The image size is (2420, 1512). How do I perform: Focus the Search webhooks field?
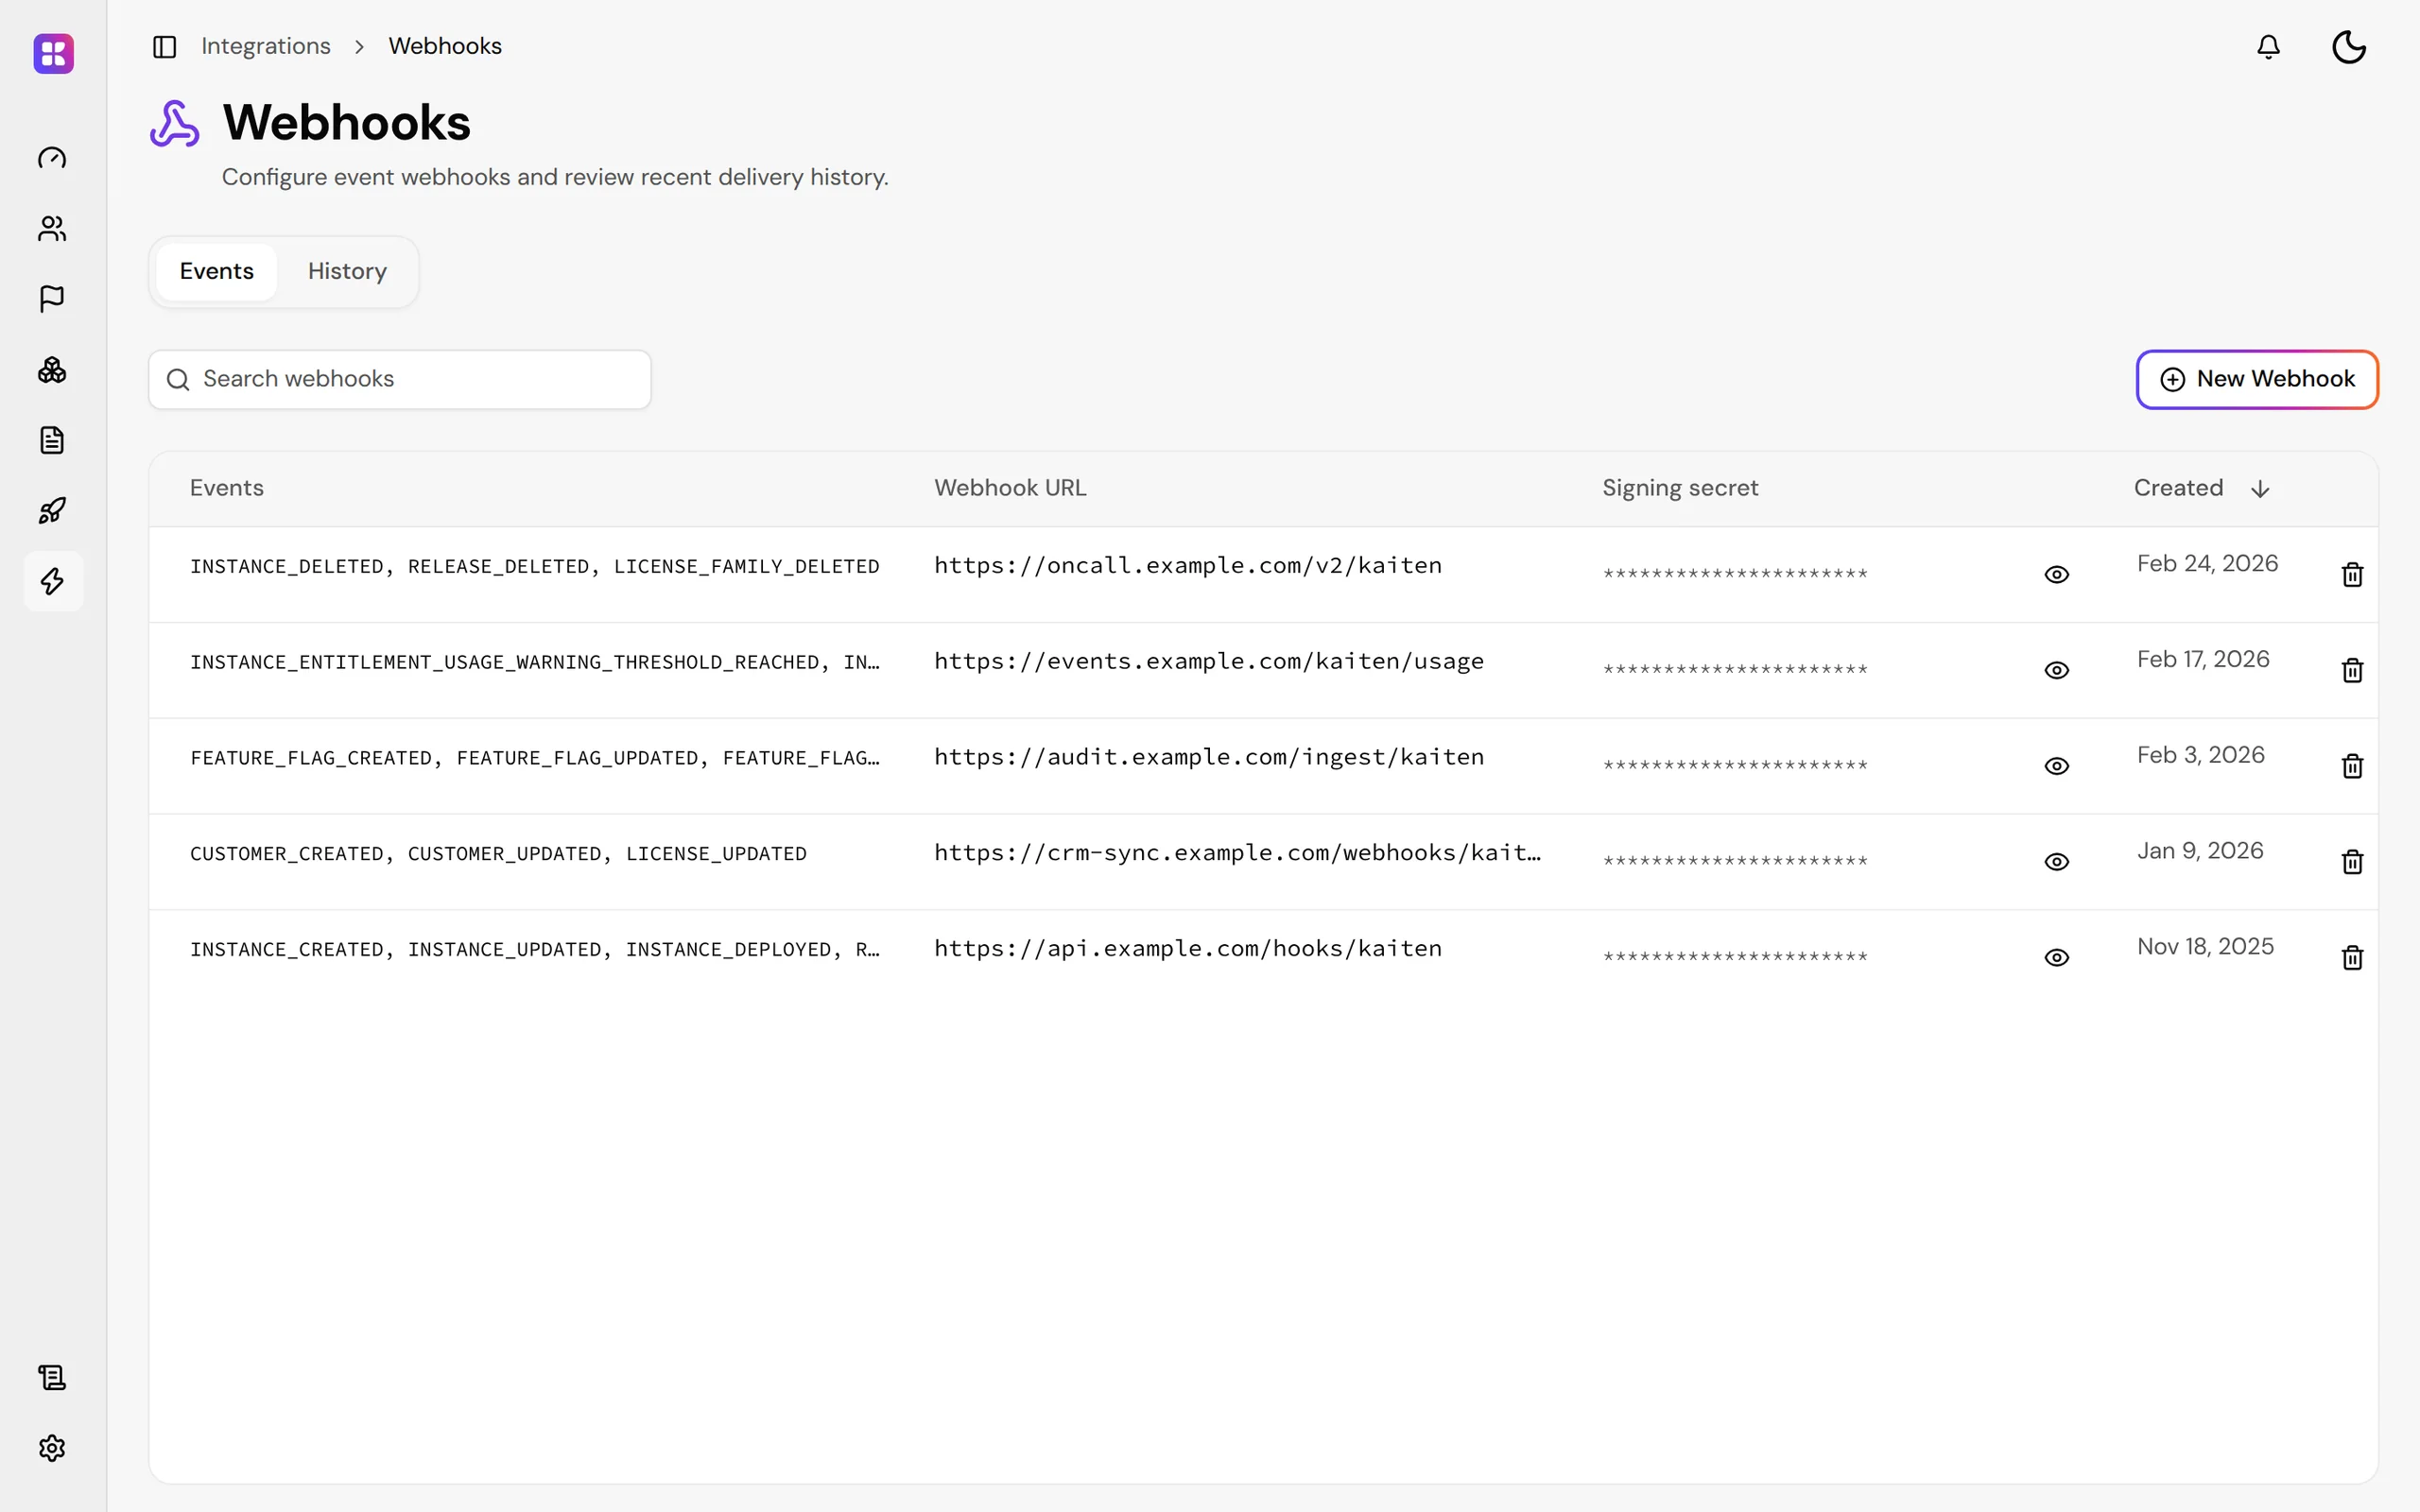(400, 379)
